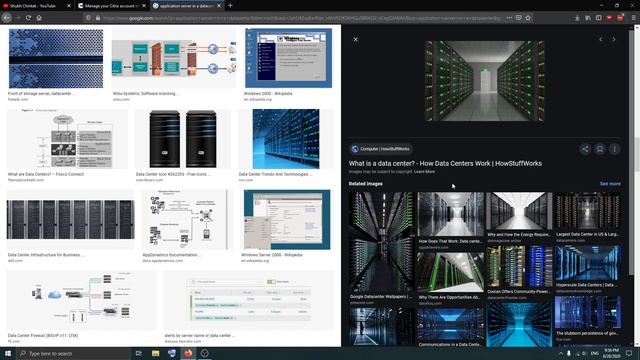Viewport: 640px width, 360px height.
Task: Open alerts by server name image
Action: point(249,300)
